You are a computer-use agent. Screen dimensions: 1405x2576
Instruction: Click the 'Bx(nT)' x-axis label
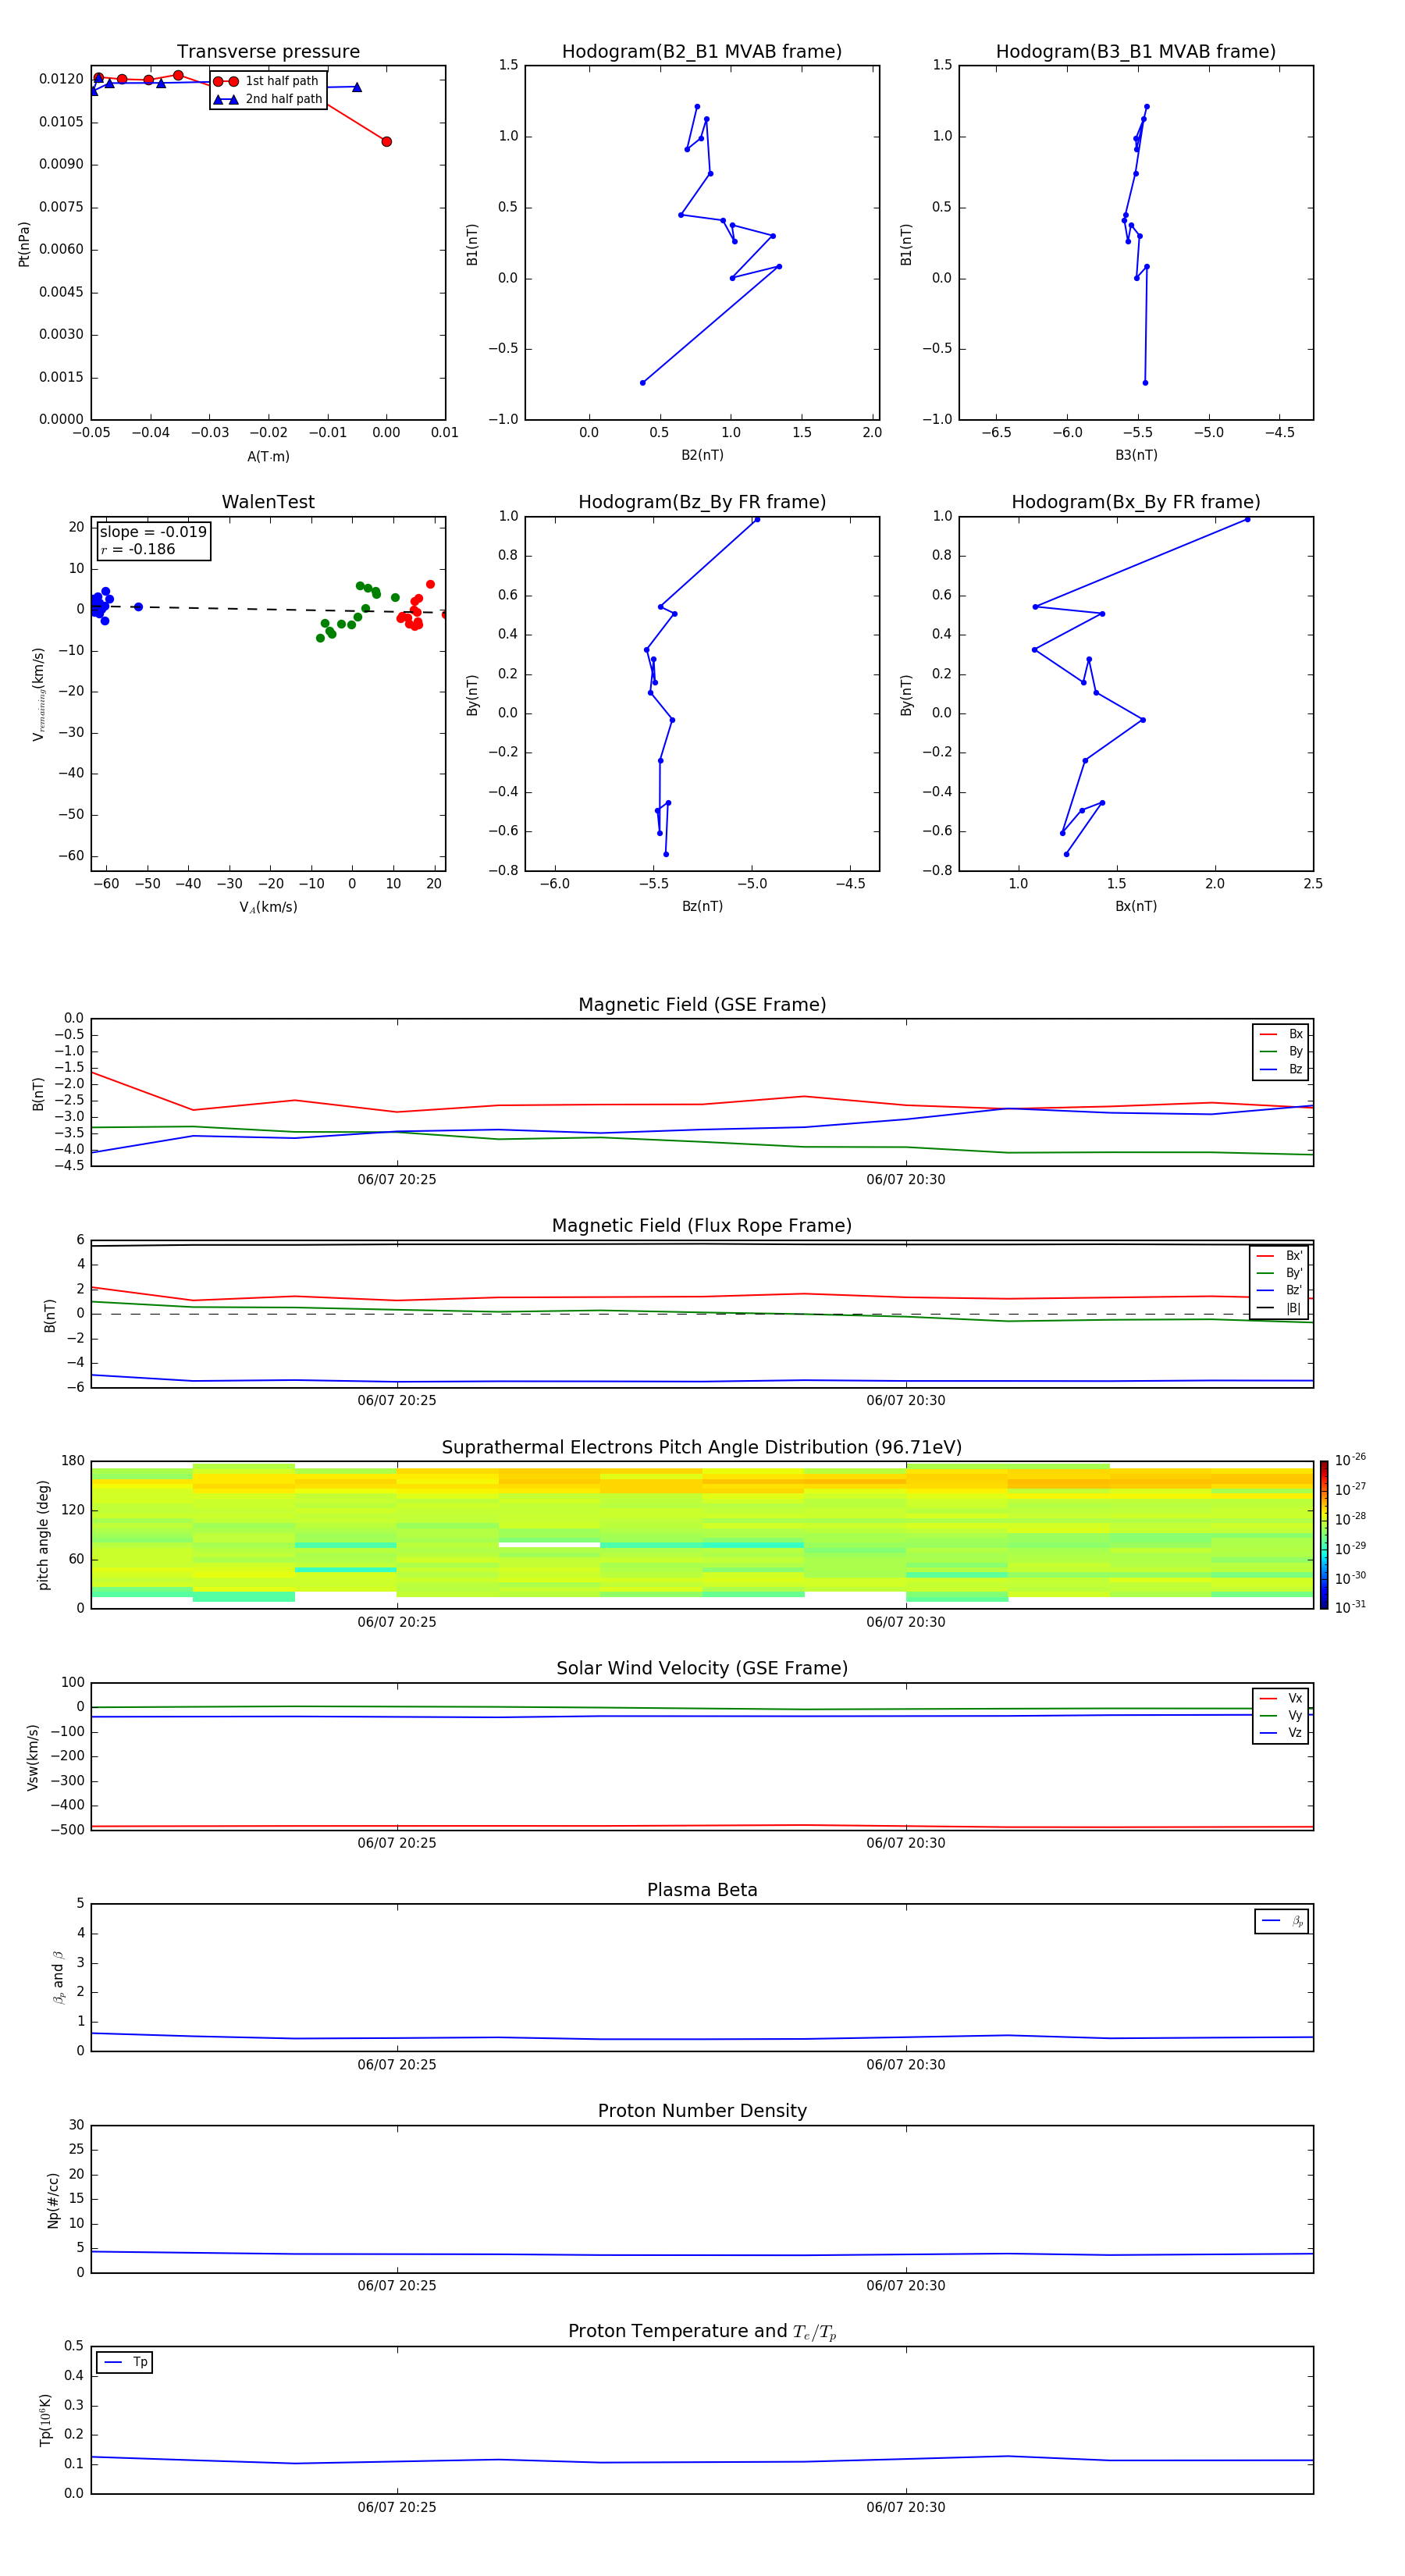click(x=1136, y=906)
